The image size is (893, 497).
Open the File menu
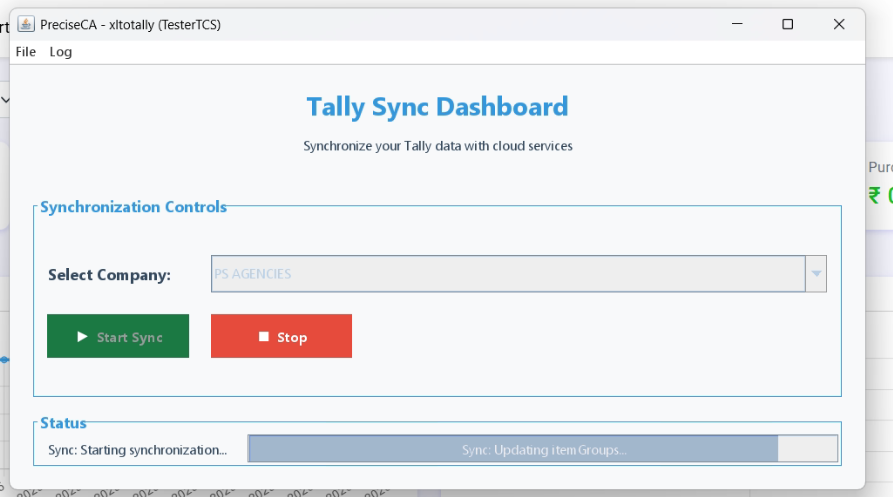click(x=26, y=52)
